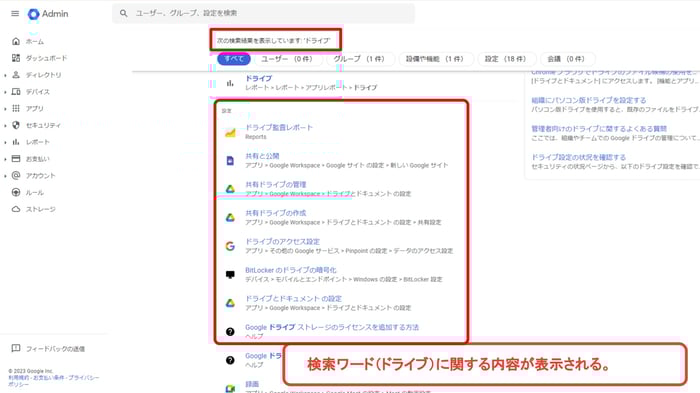The width and height of the screenshot is (700, 393).
Task: Expand the アプリ section arrow
Action: (x=5, y=109)
